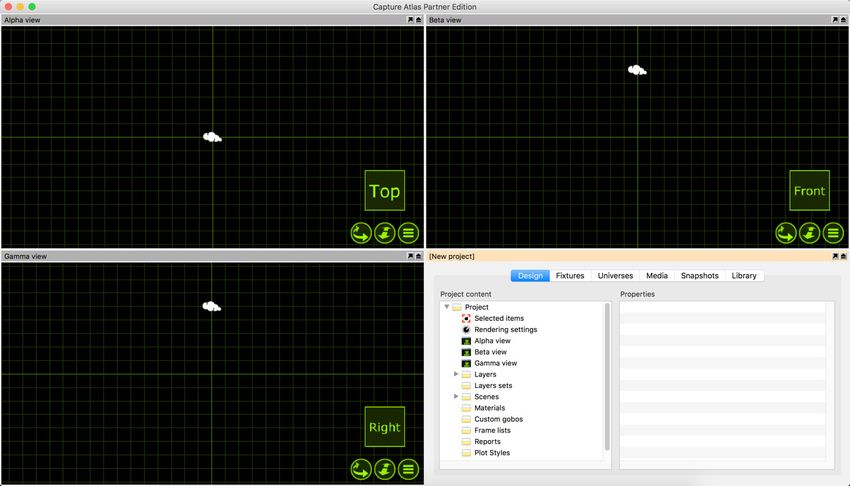850x486 pixels.
Task: Select Rendering settings in project content
Action: pyautogui.click(x=505, y=330)
